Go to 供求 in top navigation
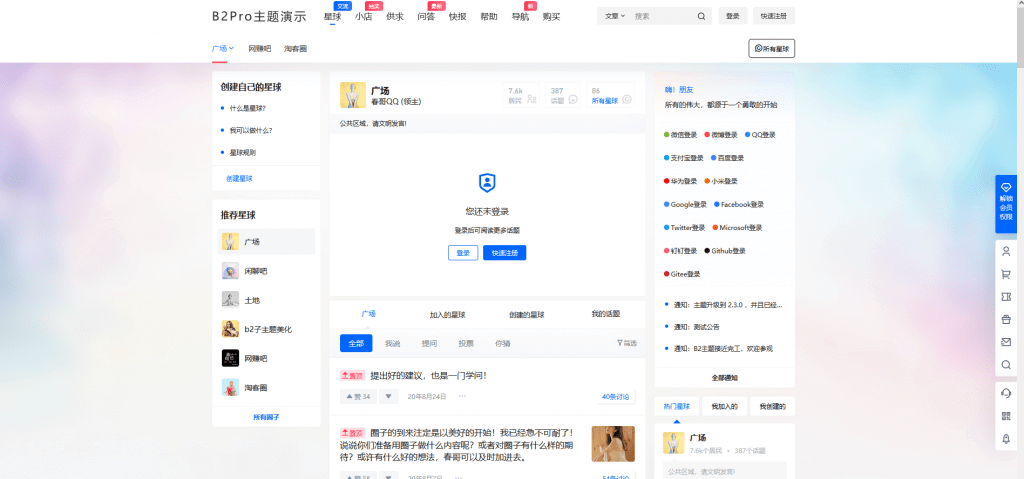The width and height of the screenshot is (1024, 479). click(395, 17)
